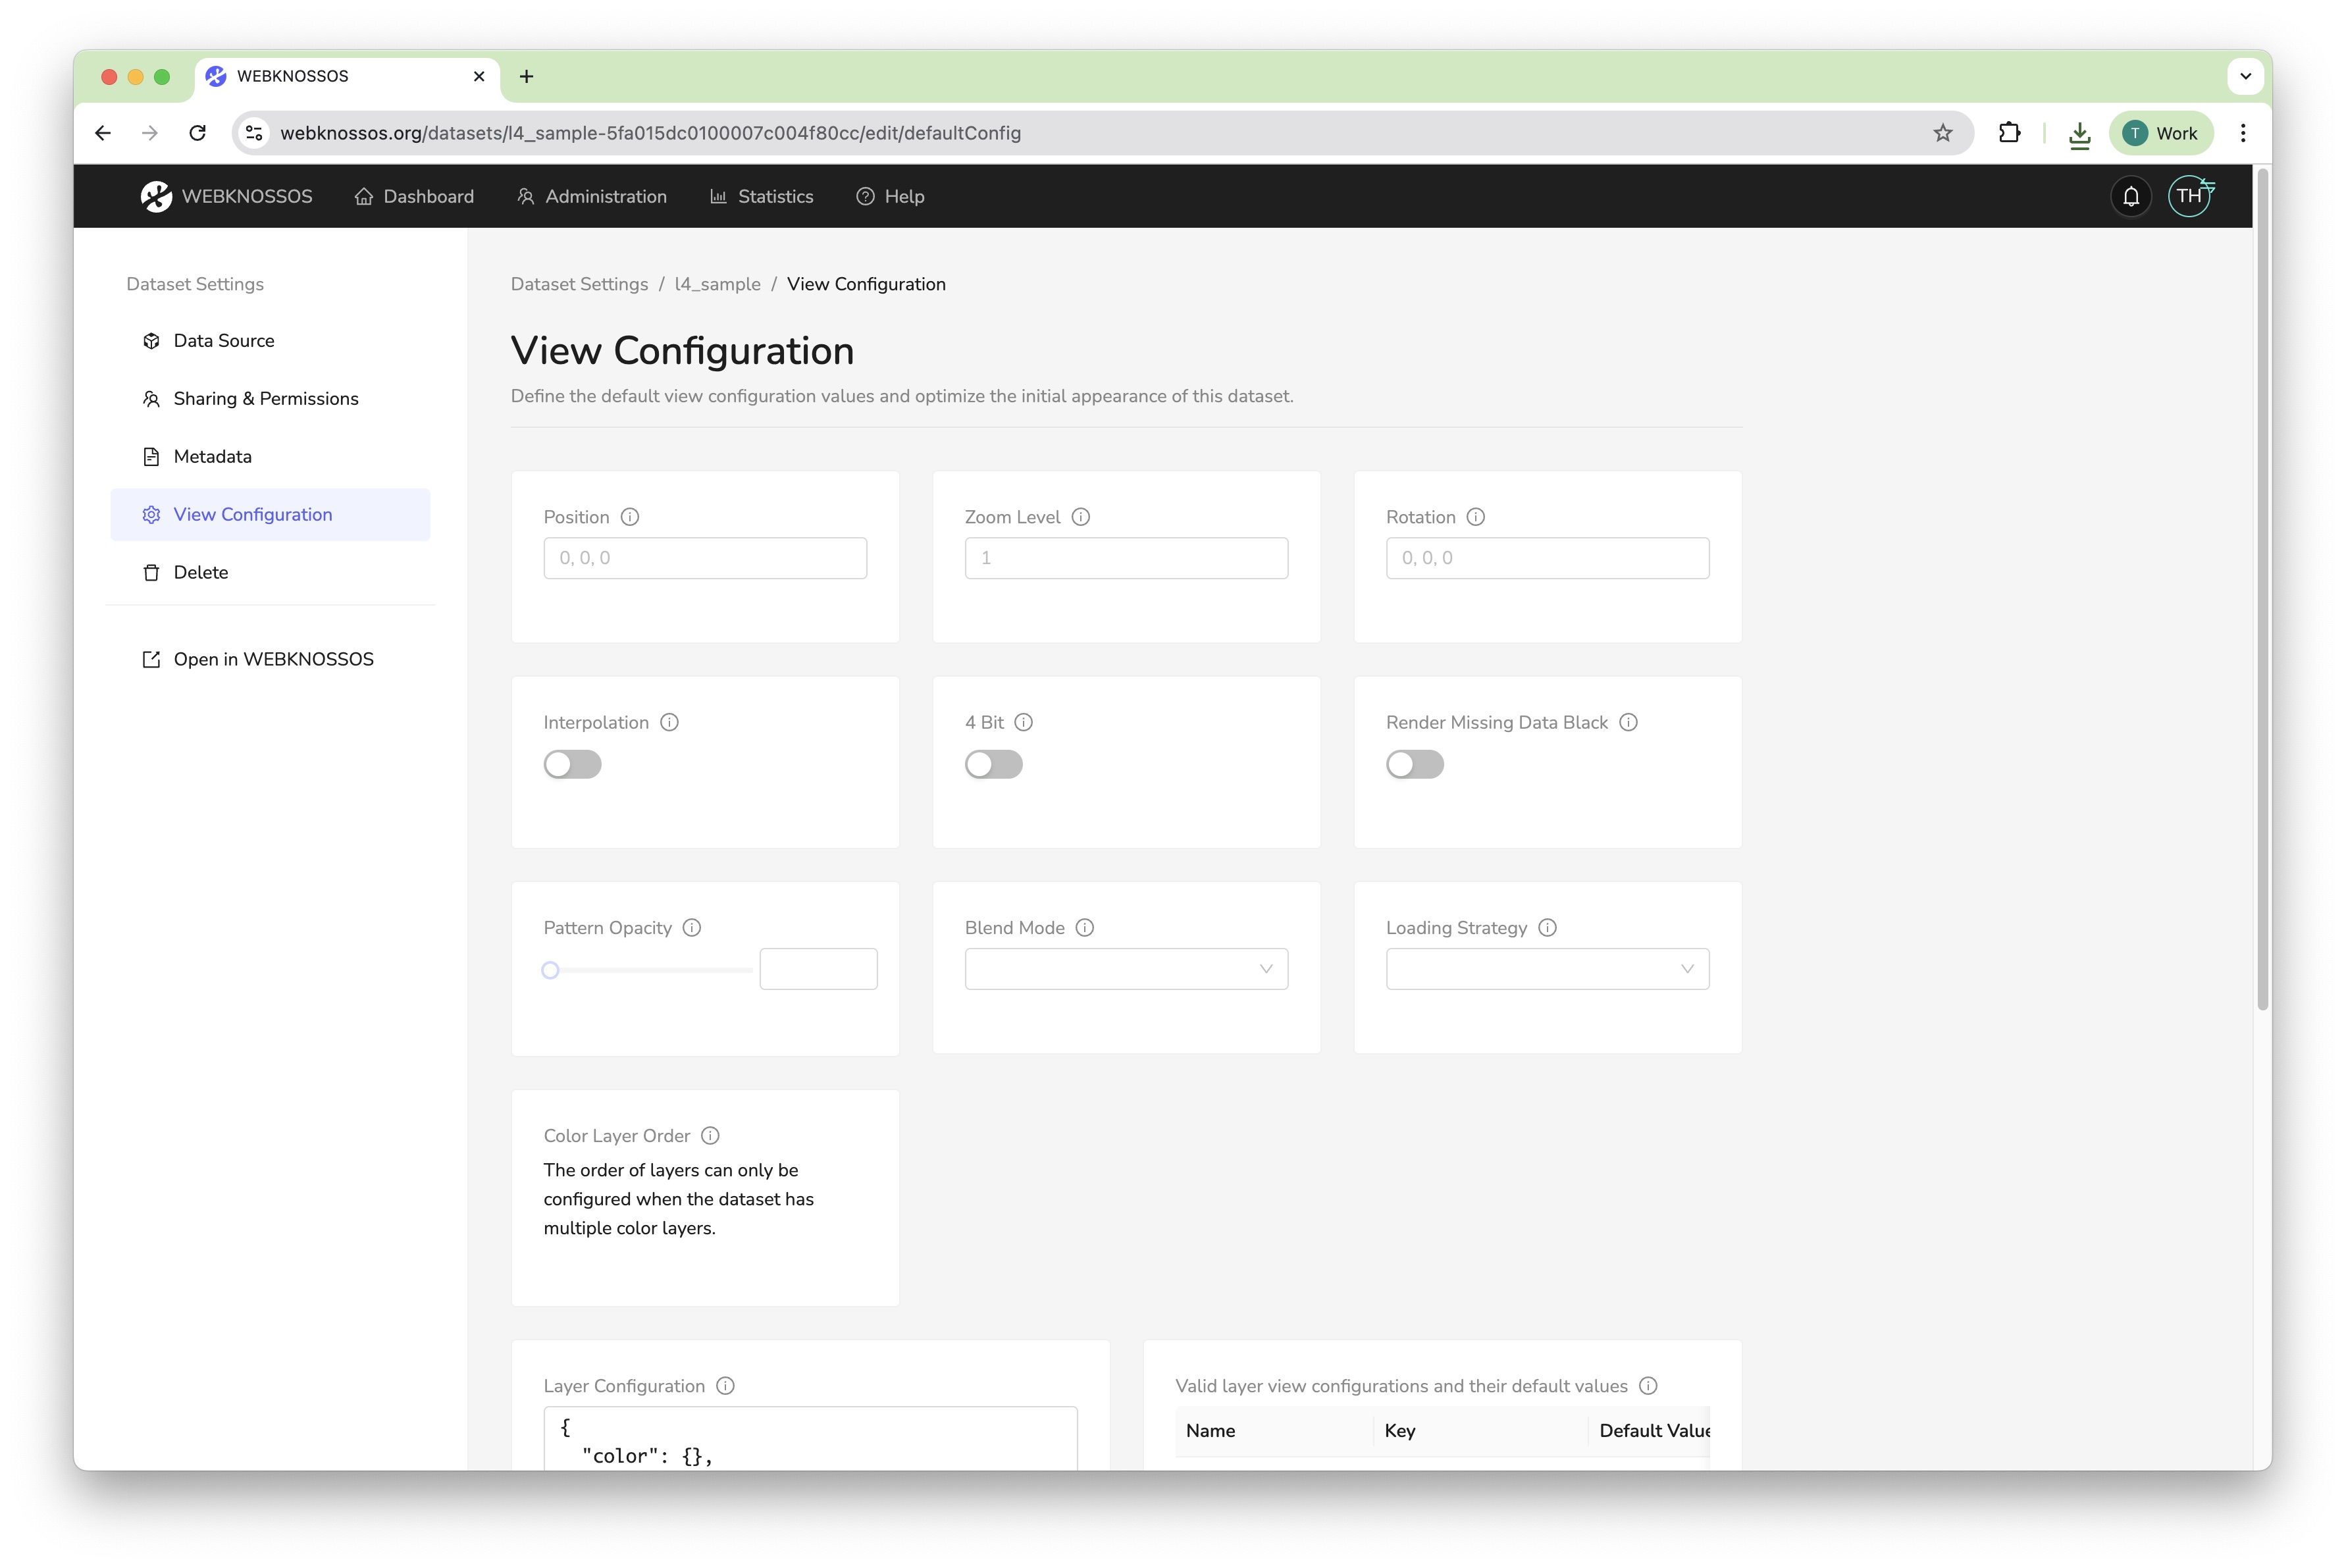Click the notifications bell icon
Screen dimensions: 2346x1568
2130,196
